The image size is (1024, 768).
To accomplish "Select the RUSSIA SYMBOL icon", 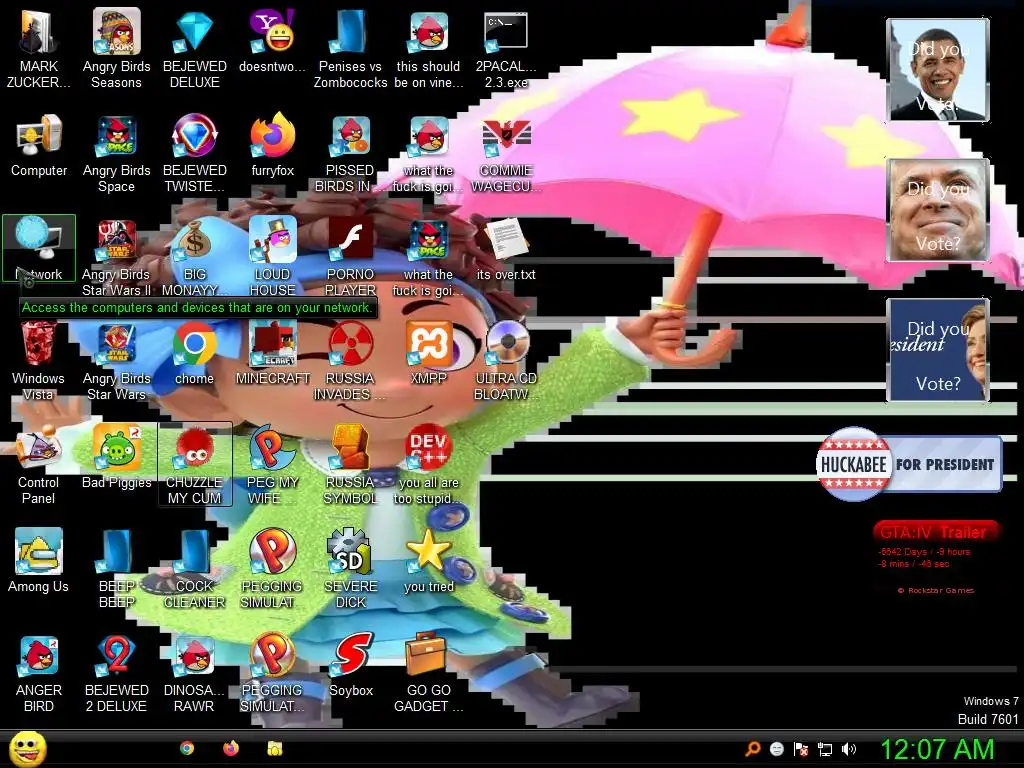I will [351, 465].
